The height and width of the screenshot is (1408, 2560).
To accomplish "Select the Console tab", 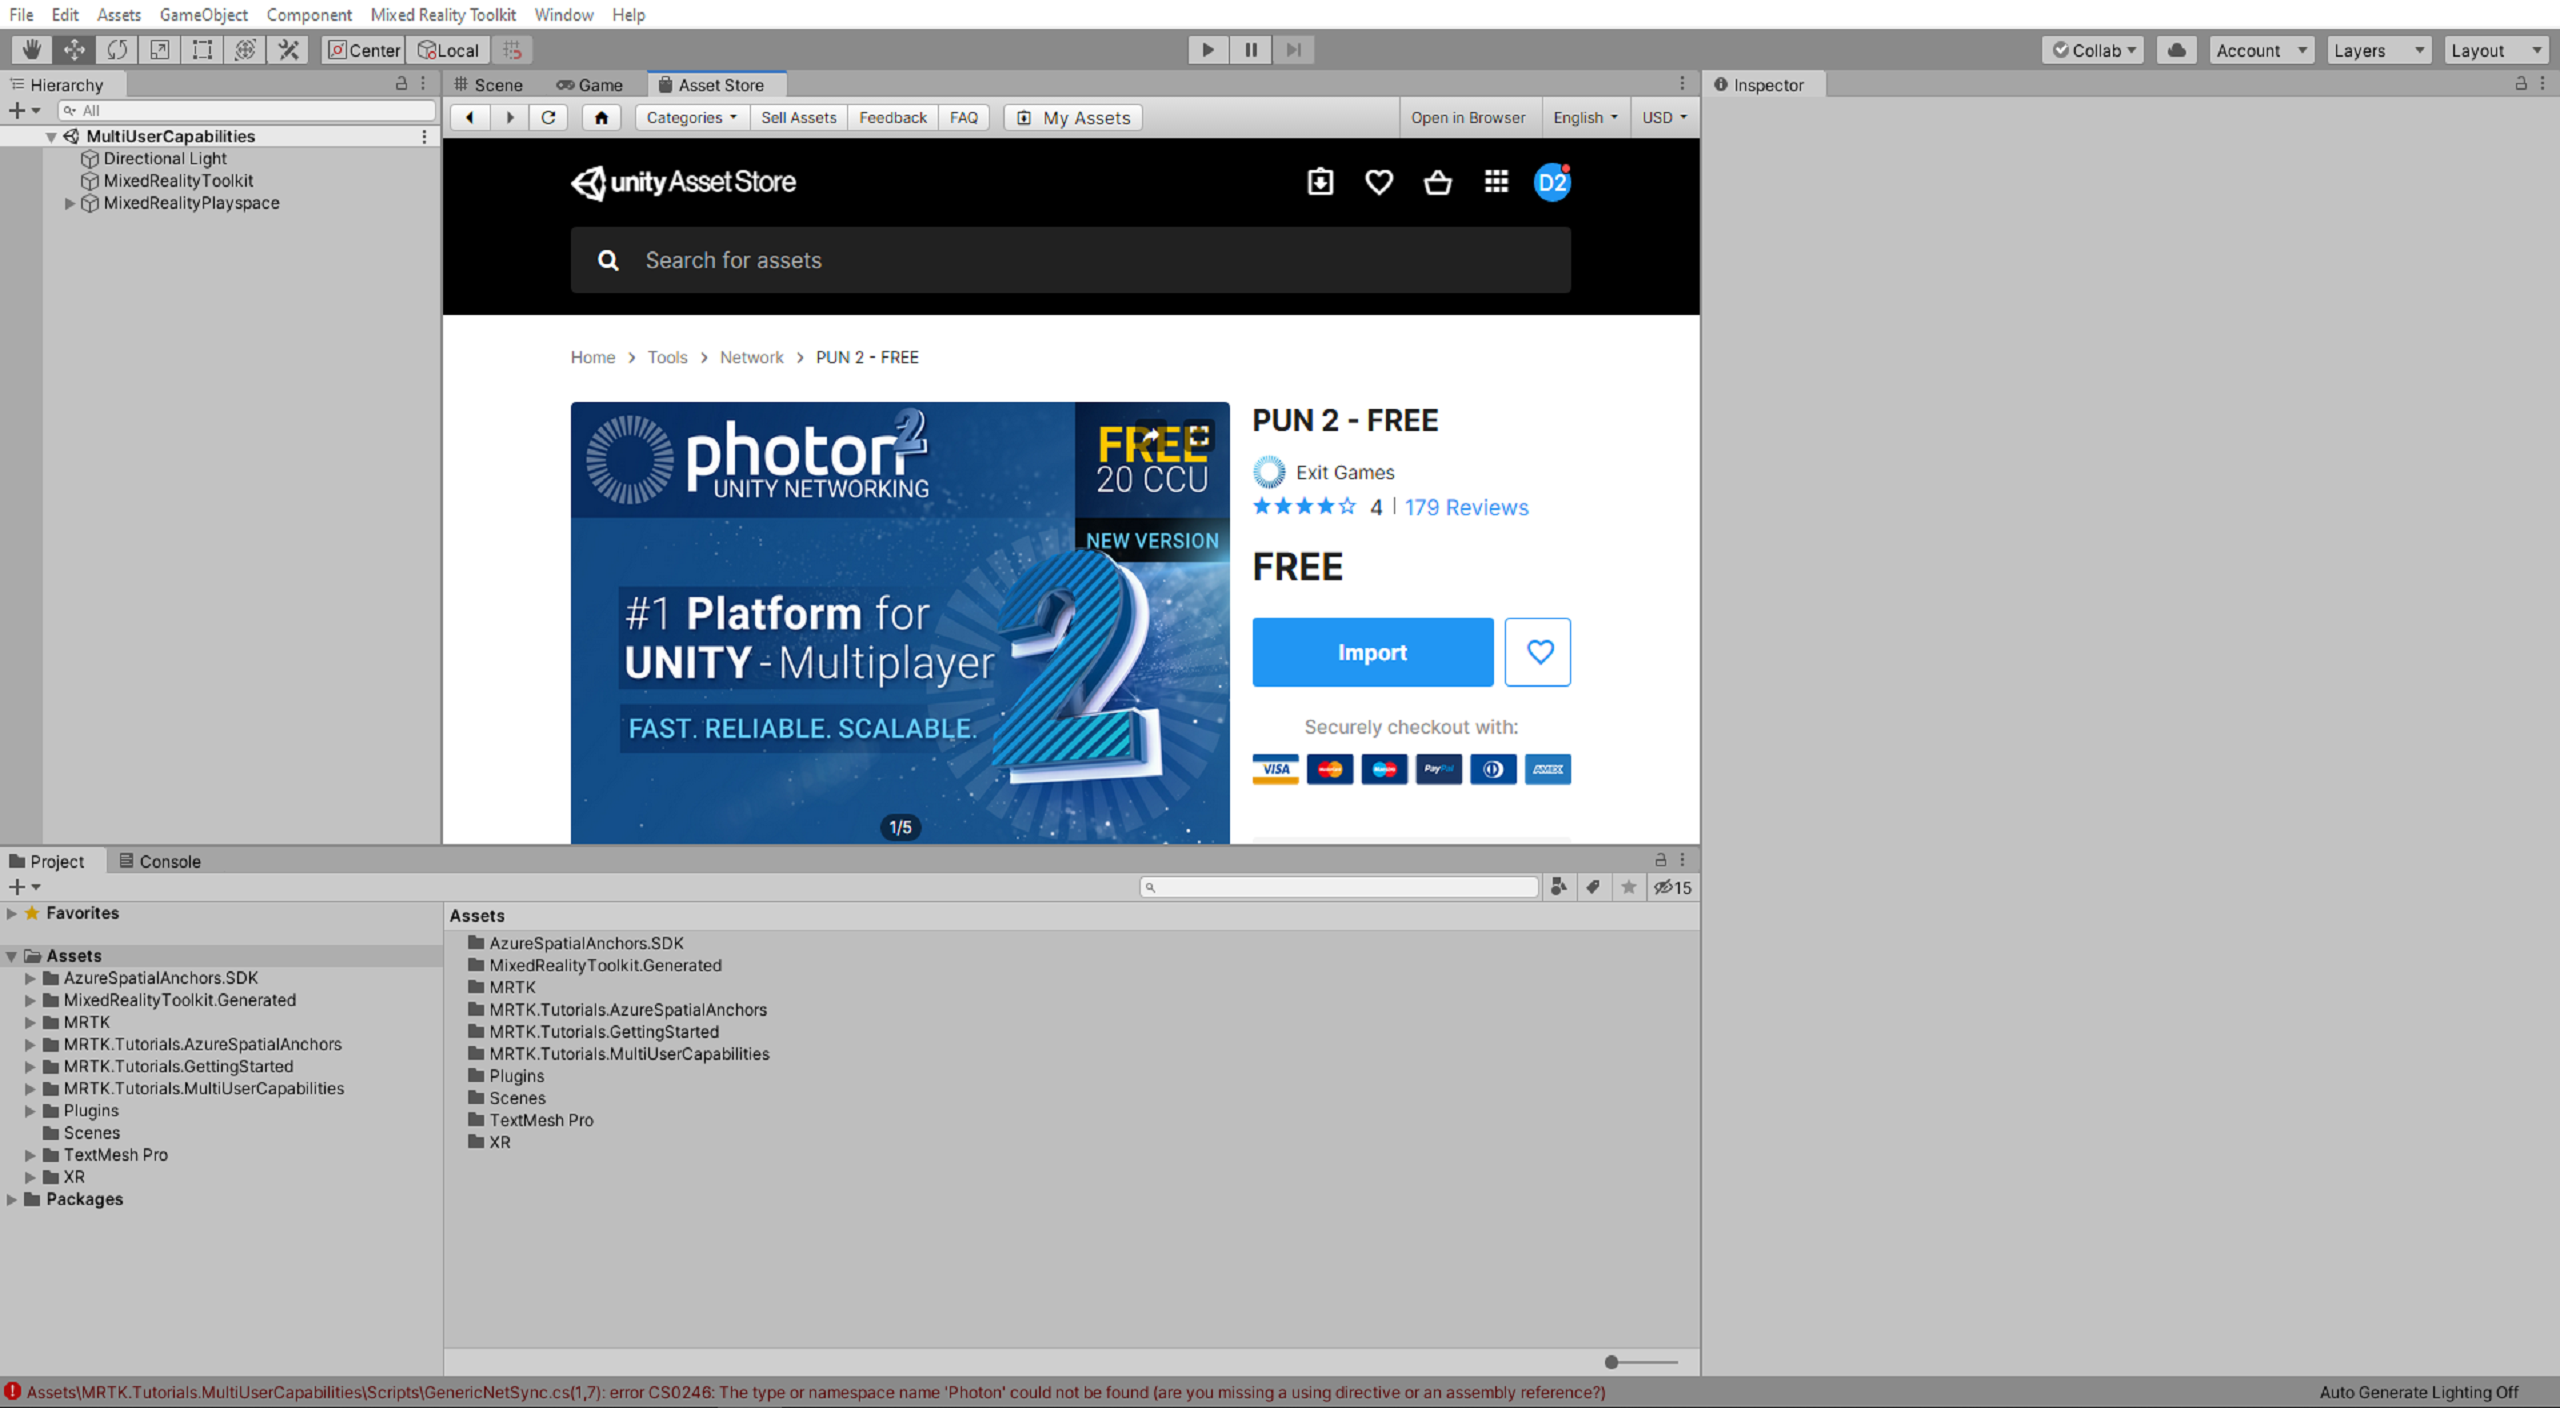I will pyautogui.click(x=166, y=860).
